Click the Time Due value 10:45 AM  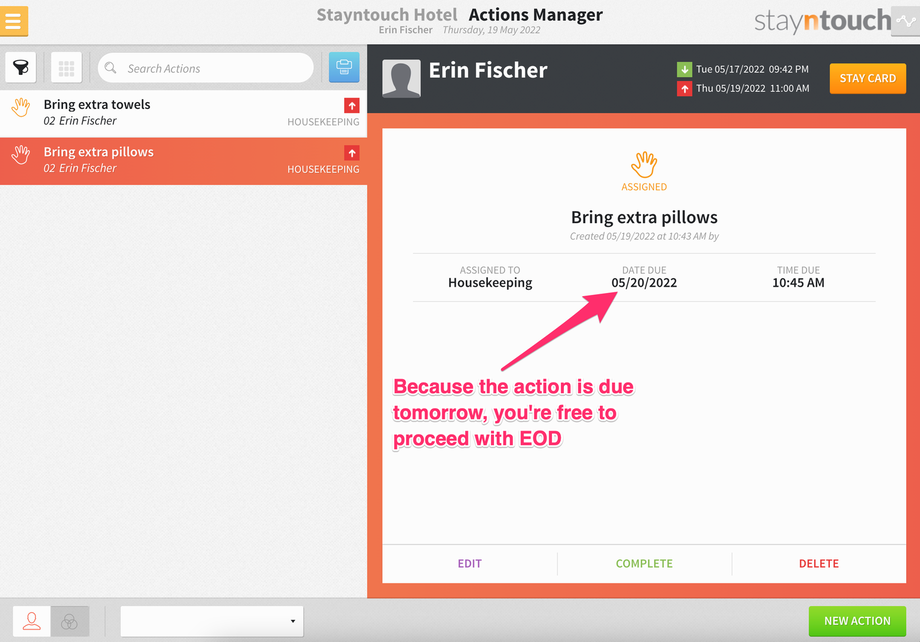pyautogui.click(x=798, y=283)
